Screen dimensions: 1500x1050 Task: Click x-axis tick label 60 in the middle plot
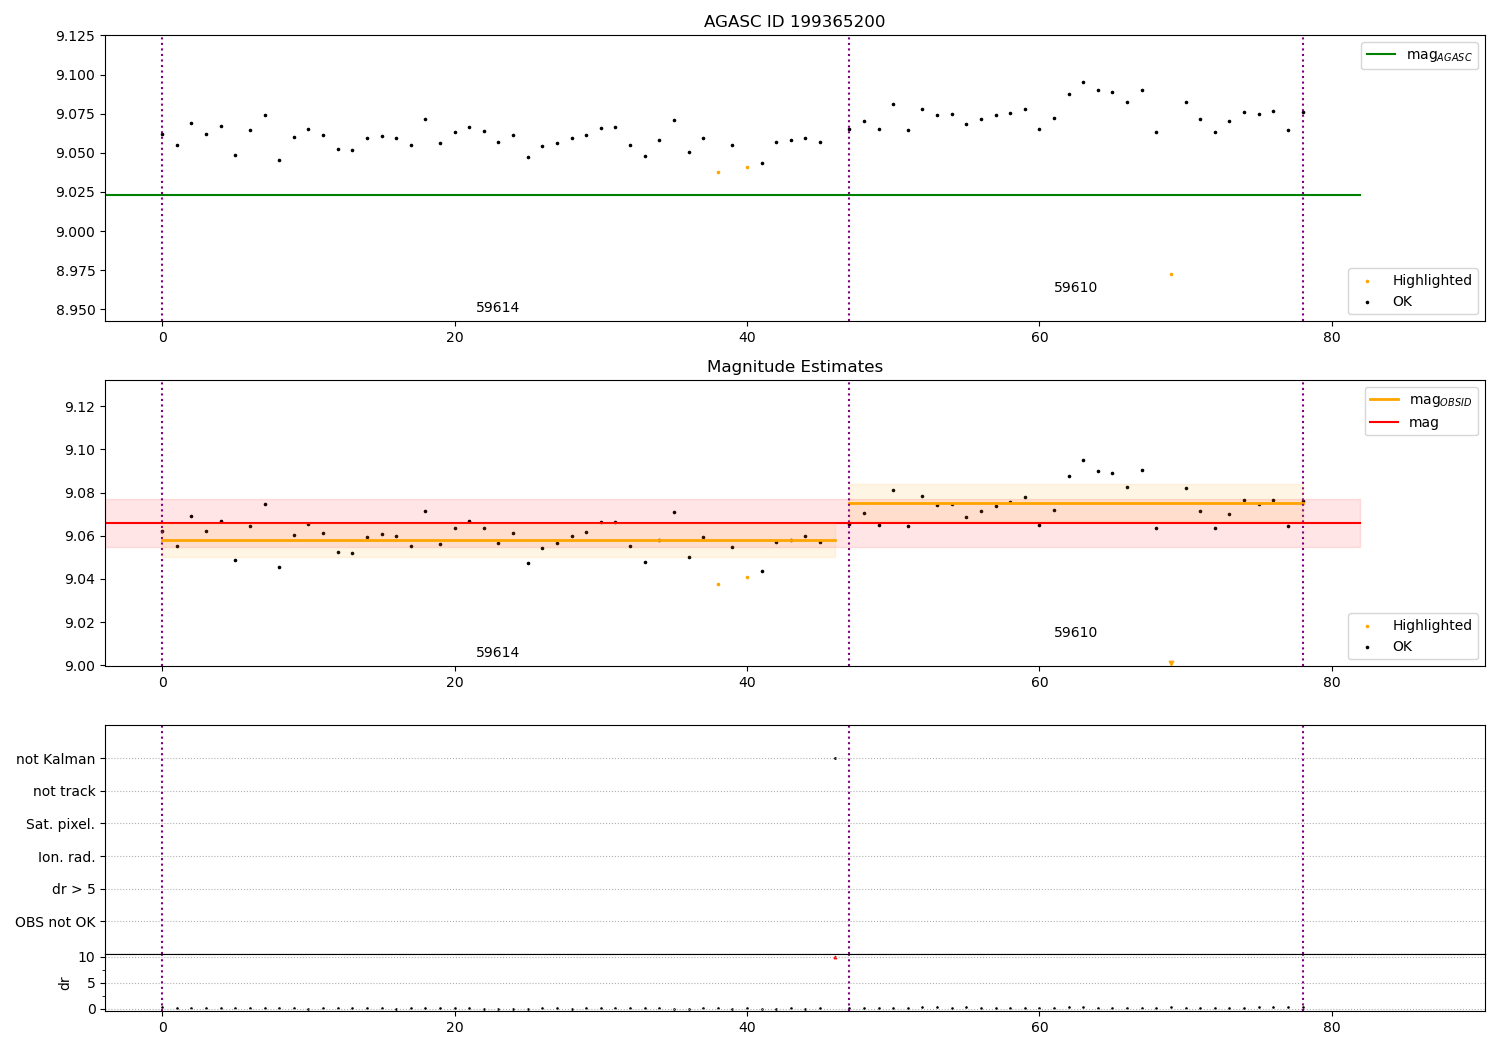(x=1039, y=683)
